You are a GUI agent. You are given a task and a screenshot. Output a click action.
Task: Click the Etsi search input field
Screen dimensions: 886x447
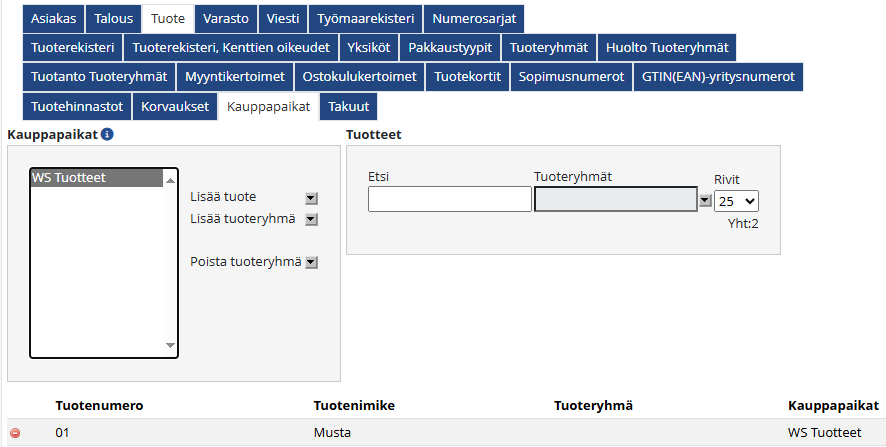449,200
